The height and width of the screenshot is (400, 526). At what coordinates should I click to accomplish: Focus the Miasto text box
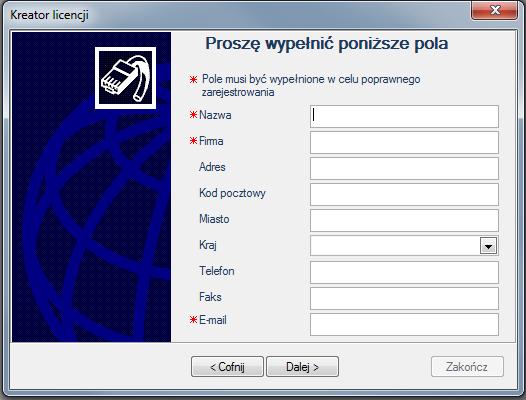coord(404,220)
